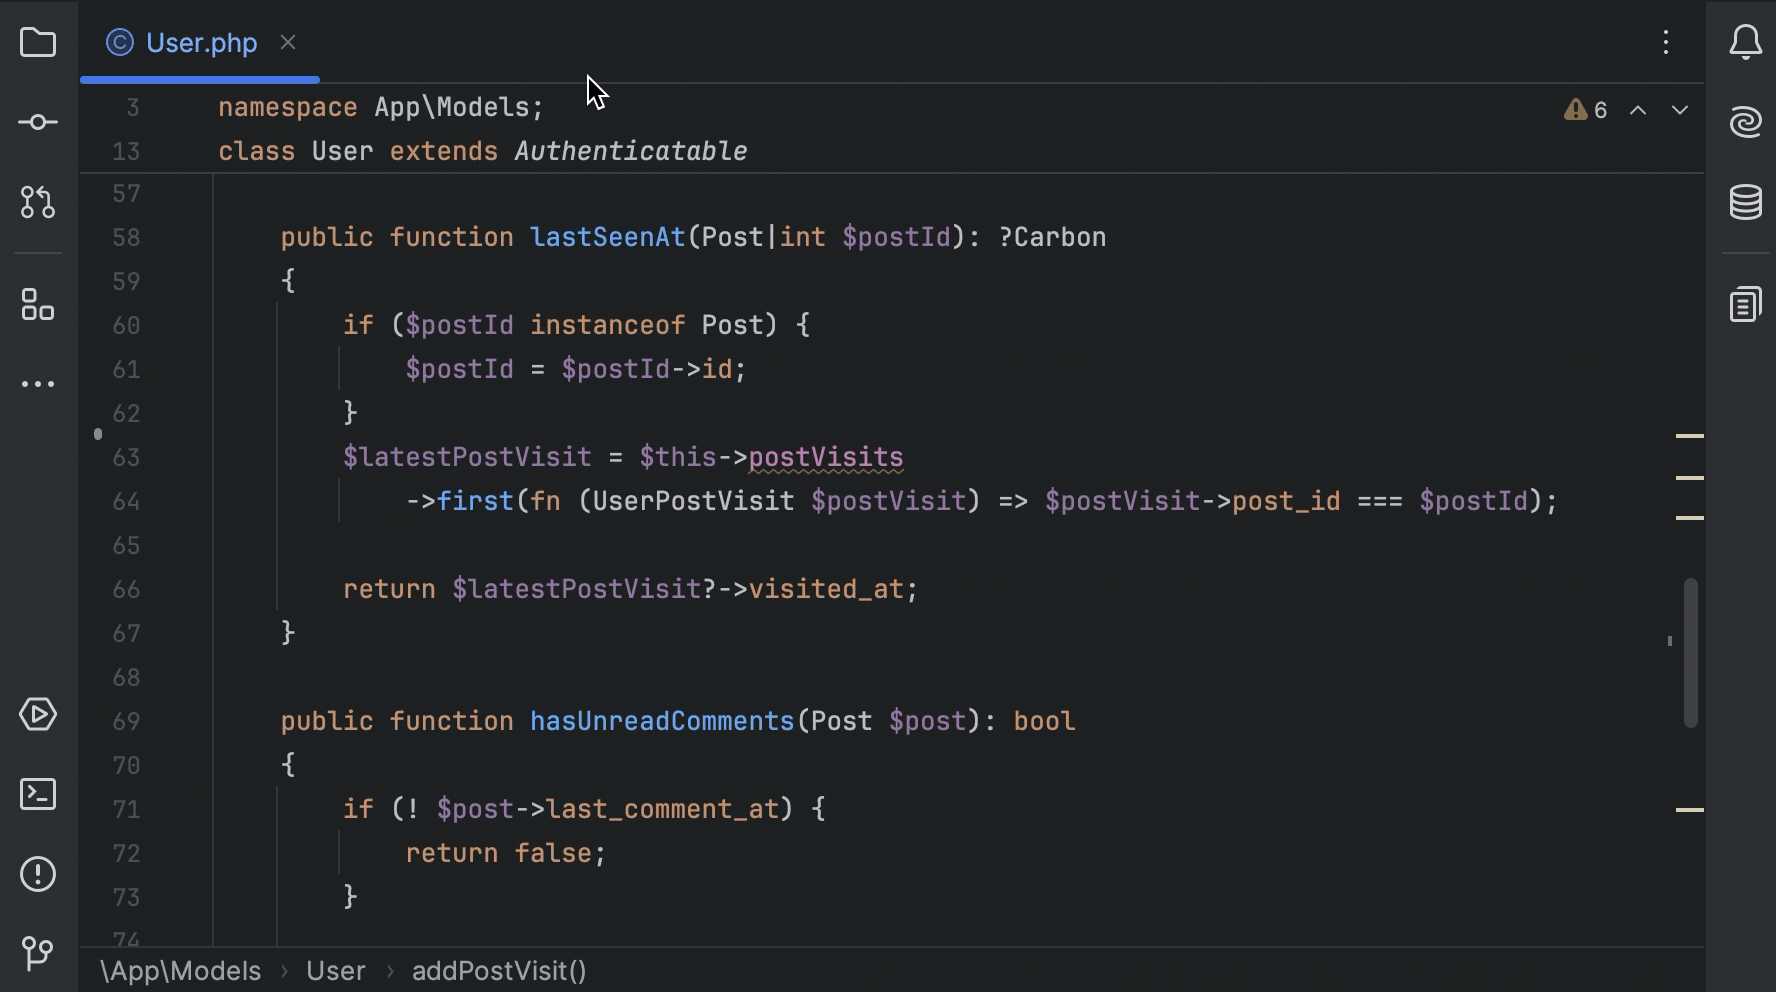1776x992 pixels.
Task: Click the error stripe marker beside line 71
Action: (1690, 809)
